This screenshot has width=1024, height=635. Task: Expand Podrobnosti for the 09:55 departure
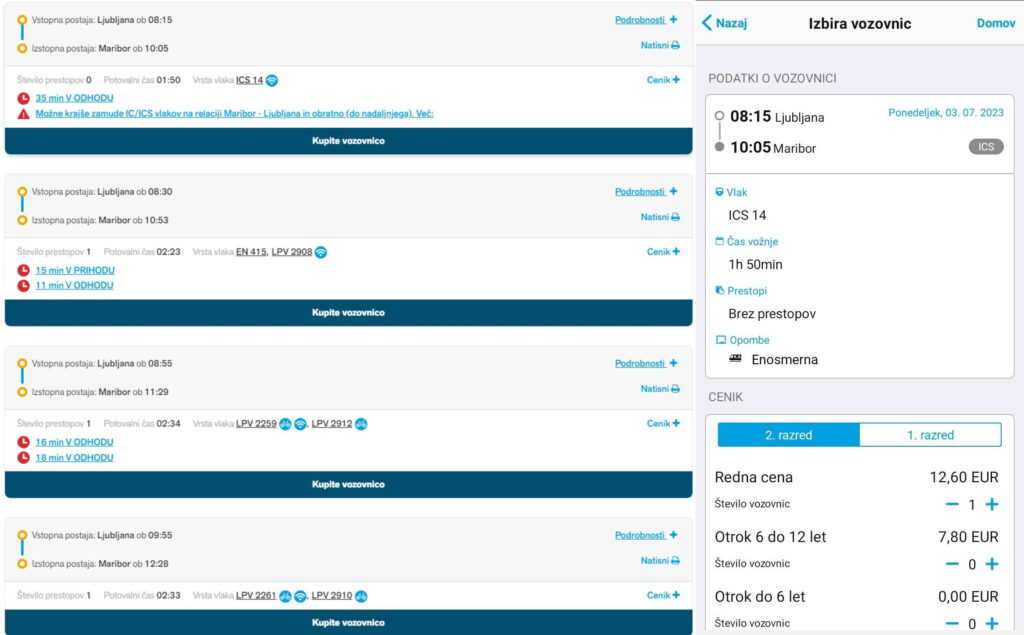tap(645, 535)
